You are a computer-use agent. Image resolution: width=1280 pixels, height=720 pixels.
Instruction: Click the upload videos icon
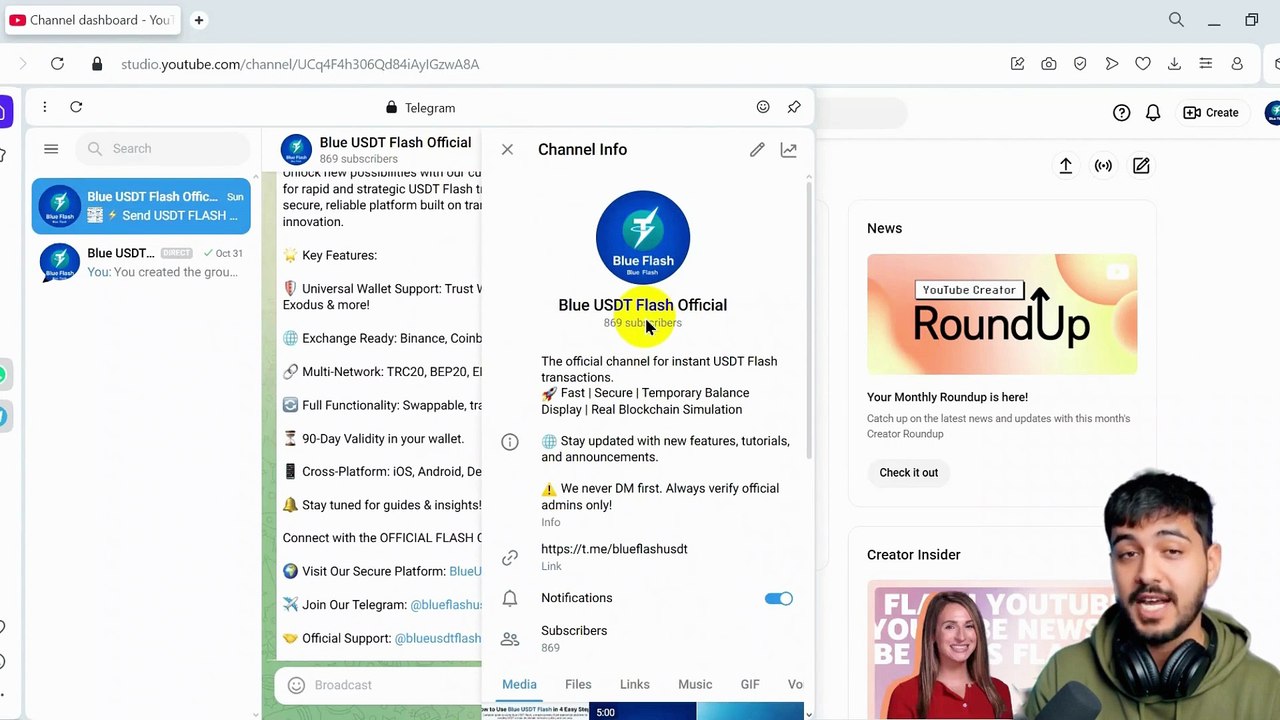point(1066,166)
